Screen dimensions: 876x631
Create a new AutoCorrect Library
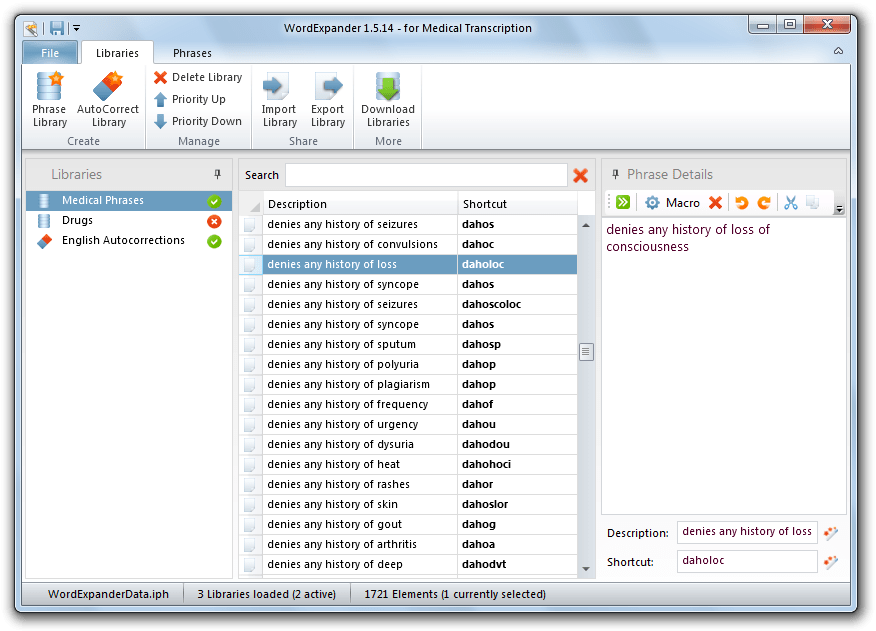point(108,100)
